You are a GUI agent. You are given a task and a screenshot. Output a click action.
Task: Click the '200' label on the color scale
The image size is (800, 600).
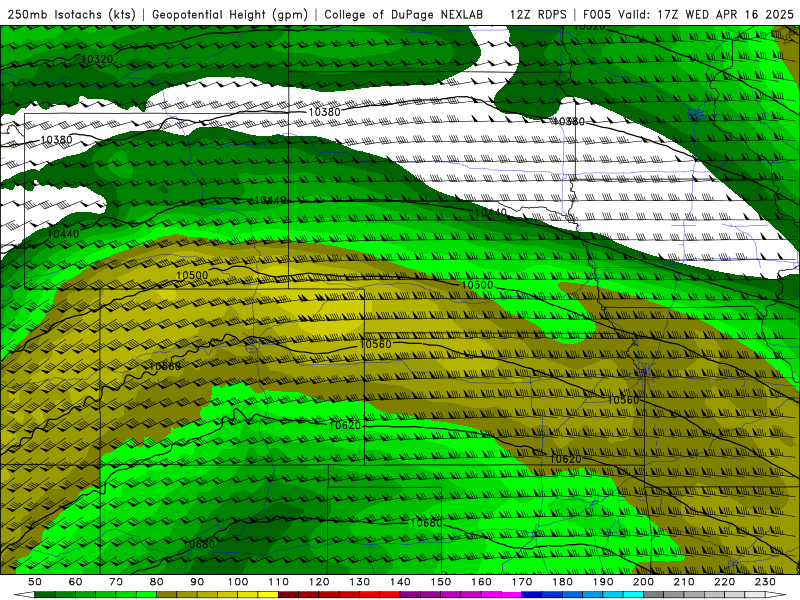pyautogui.click(x=643, y=582)
